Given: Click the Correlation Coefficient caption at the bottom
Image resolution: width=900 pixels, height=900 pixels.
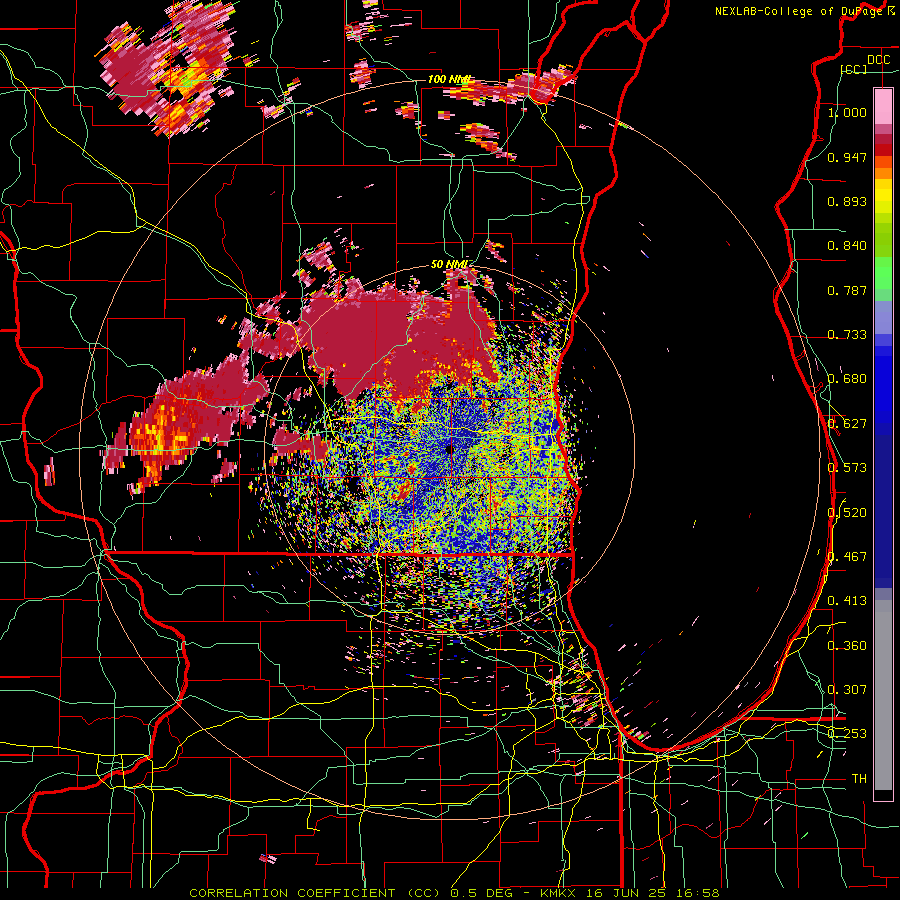Looking at the screenshot, I should (x=454, y=893).
